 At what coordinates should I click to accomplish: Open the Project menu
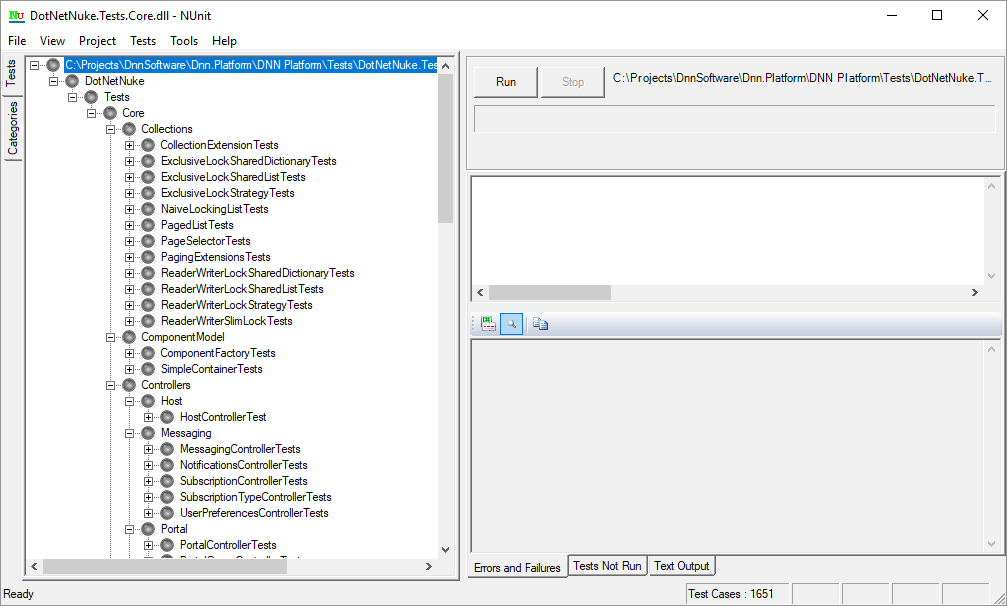(98, 41)
